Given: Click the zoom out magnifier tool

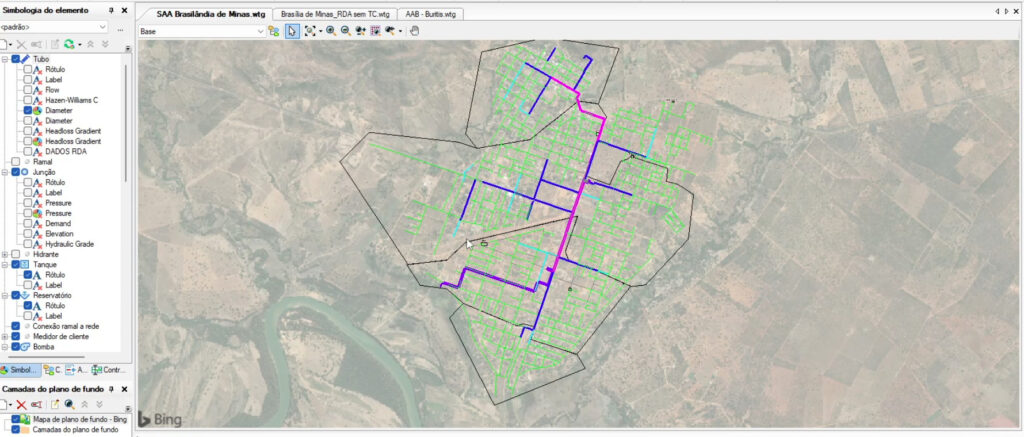Looking at the screenshot, I should tap(346, 31).
